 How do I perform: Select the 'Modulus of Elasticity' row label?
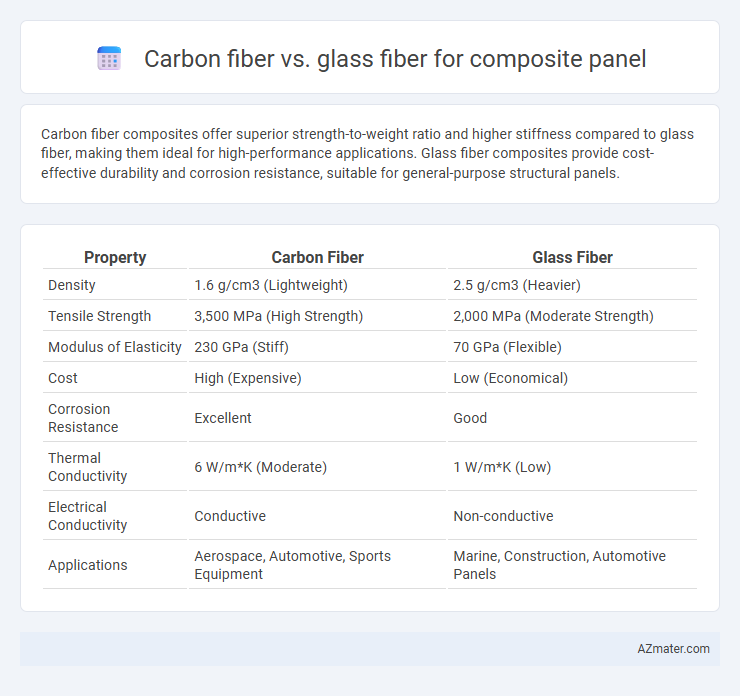click(115, 347)
